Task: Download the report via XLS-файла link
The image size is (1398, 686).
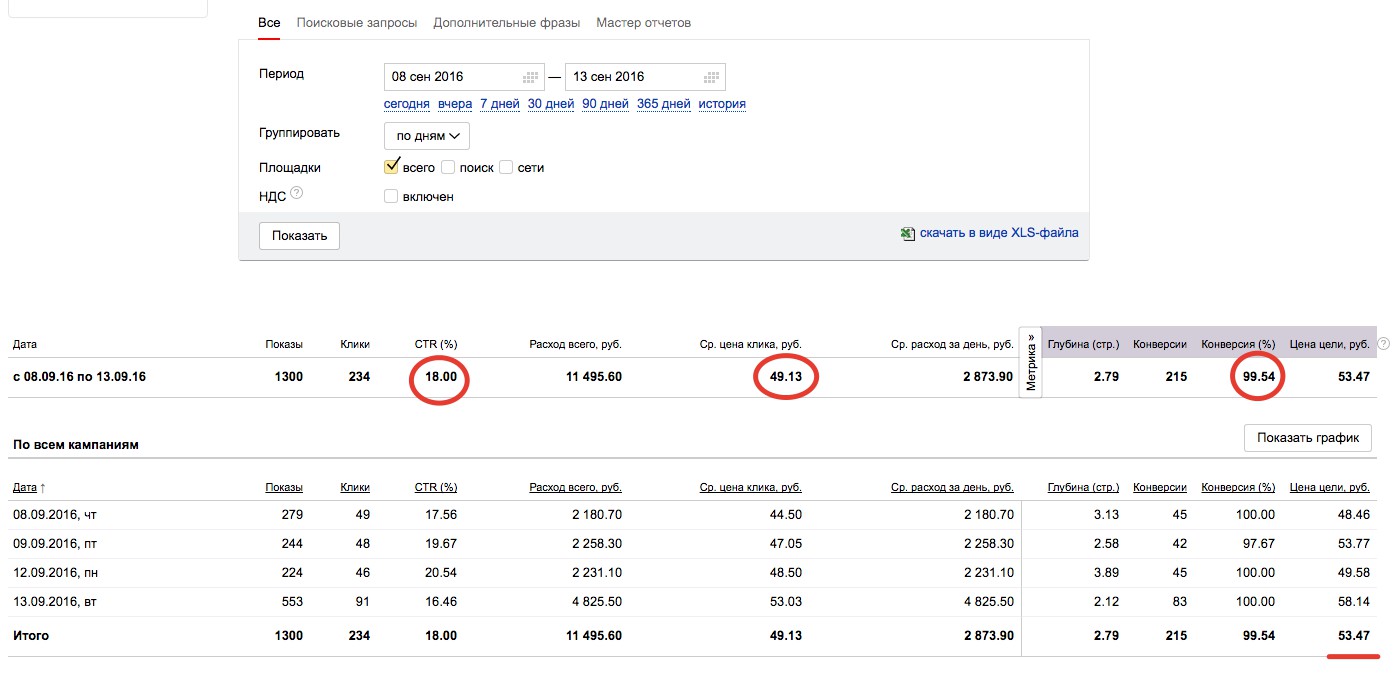Action: pos(999,233)
